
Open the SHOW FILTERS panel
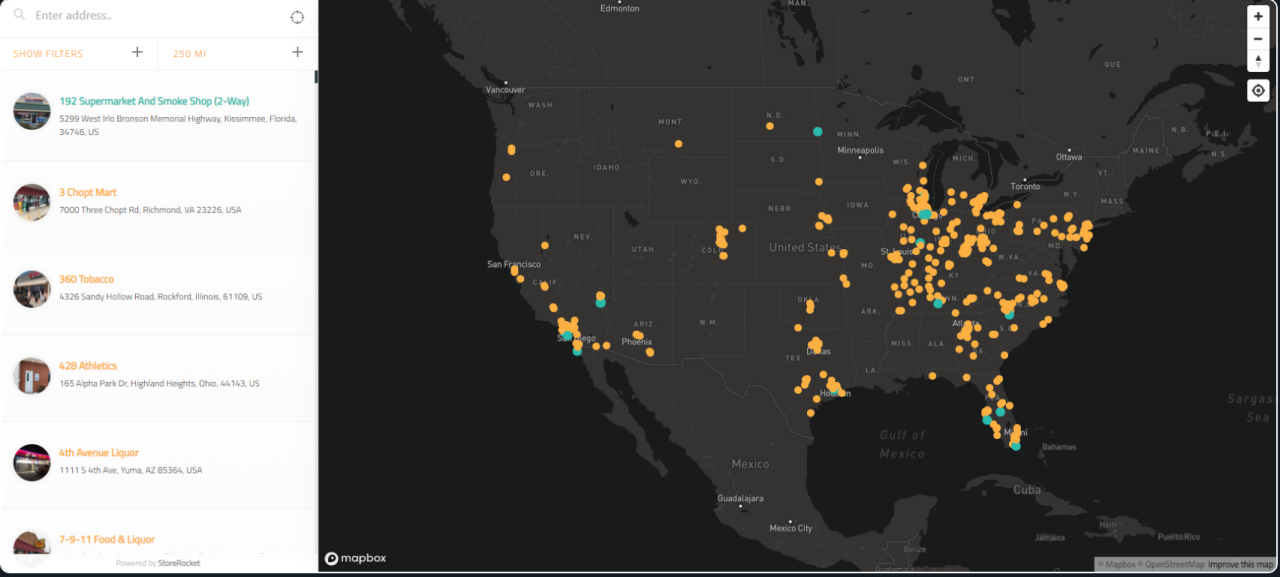[x=48, y=54]
